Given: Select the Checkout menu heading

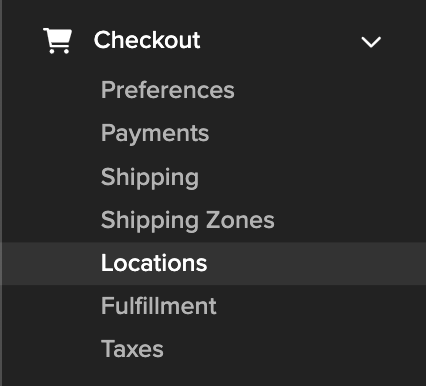Looking at the screenshot, I should (x=147, y=40).
